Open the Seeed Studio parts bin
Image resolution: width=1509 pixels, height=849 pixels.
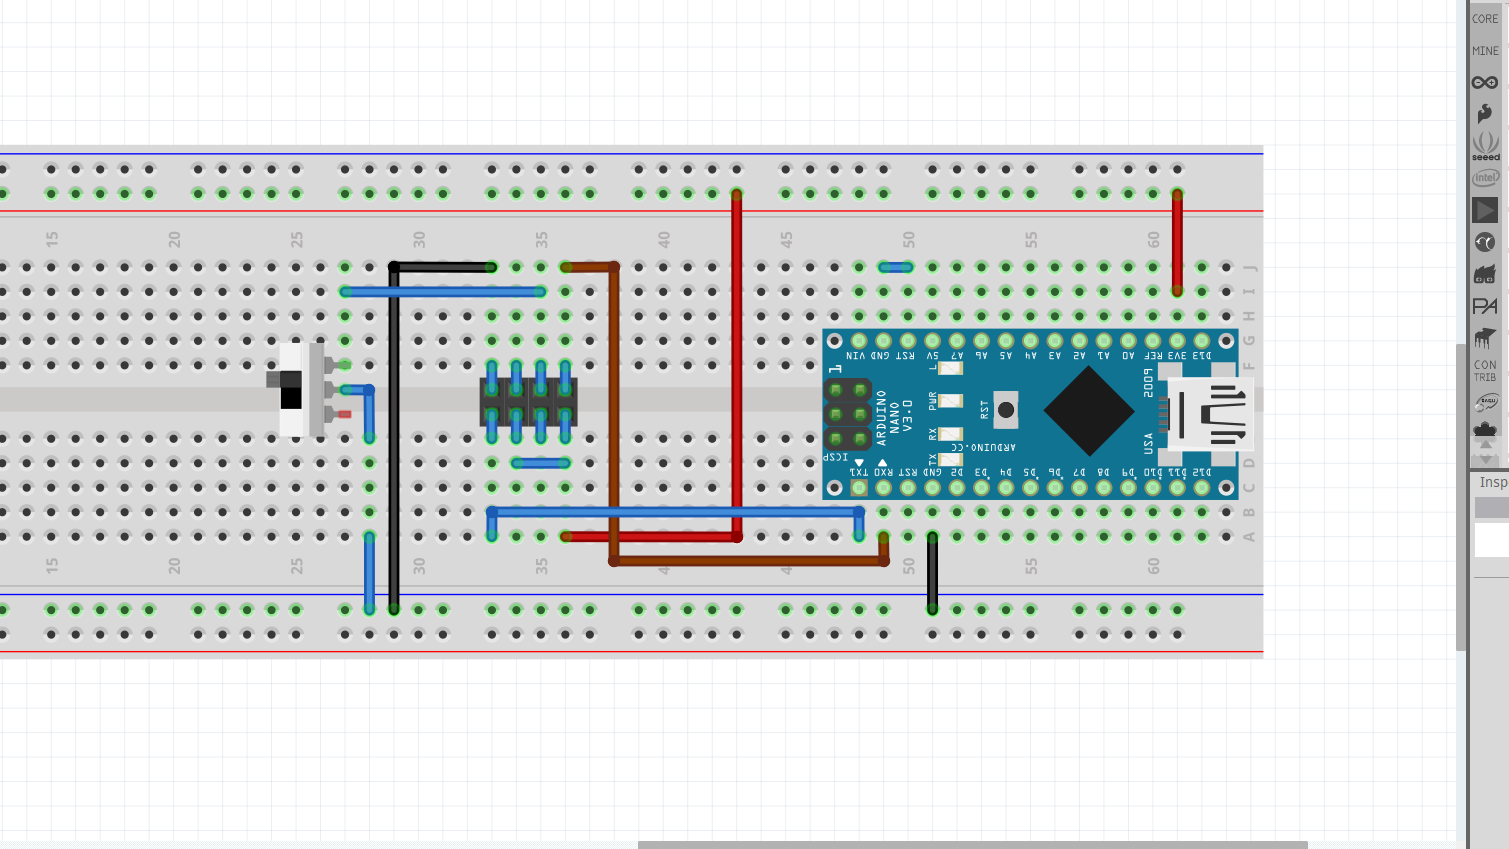click(1485, 146)
